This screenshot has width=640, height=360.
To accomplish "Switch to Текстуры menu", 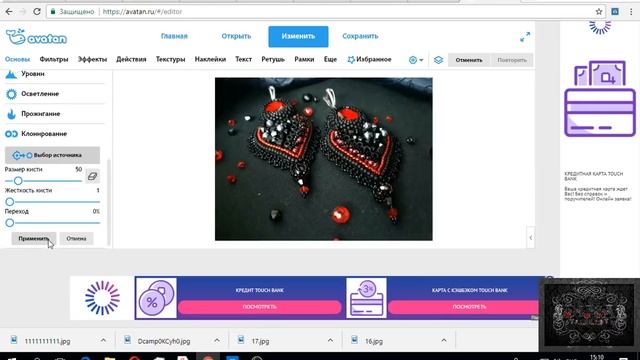I will pyautogui.click(x=171, y=59).
